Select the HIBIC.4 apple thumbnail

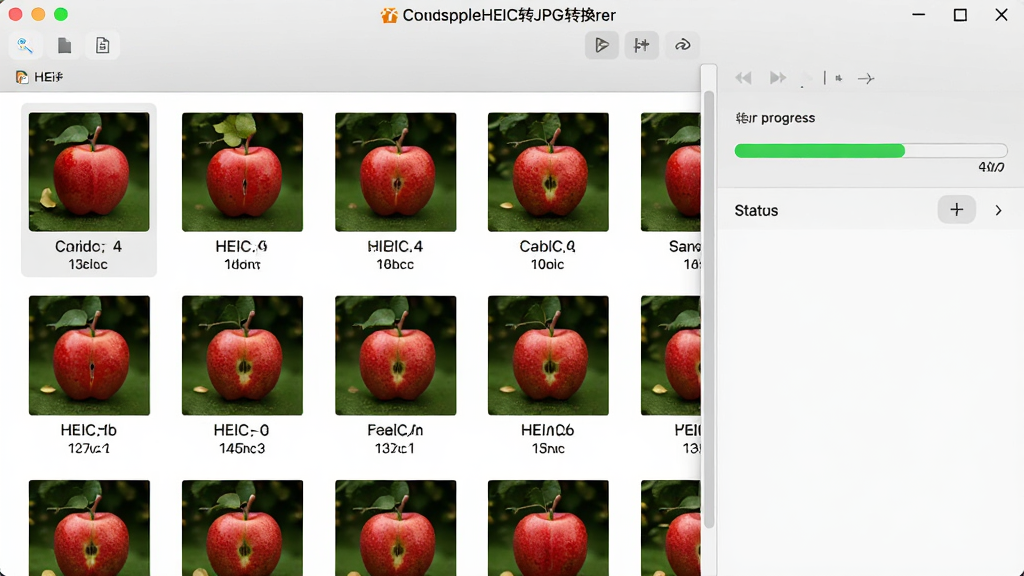click(396, 172)
